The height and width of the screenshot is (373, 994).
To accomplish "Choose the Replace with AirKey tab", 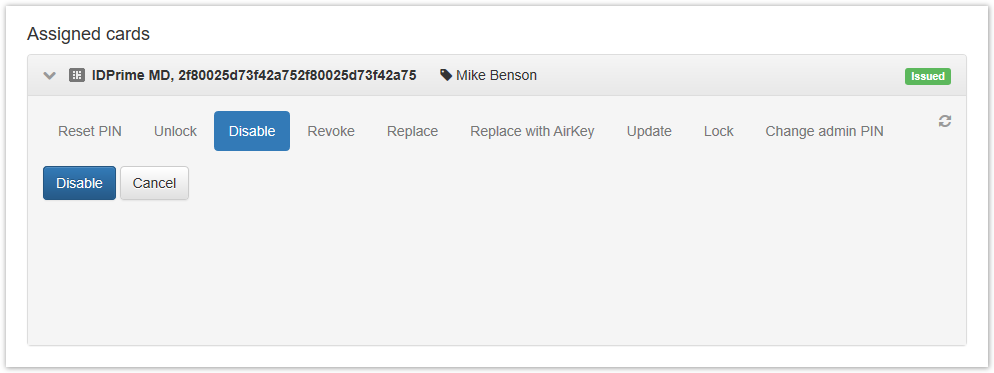I will (532, 131).
